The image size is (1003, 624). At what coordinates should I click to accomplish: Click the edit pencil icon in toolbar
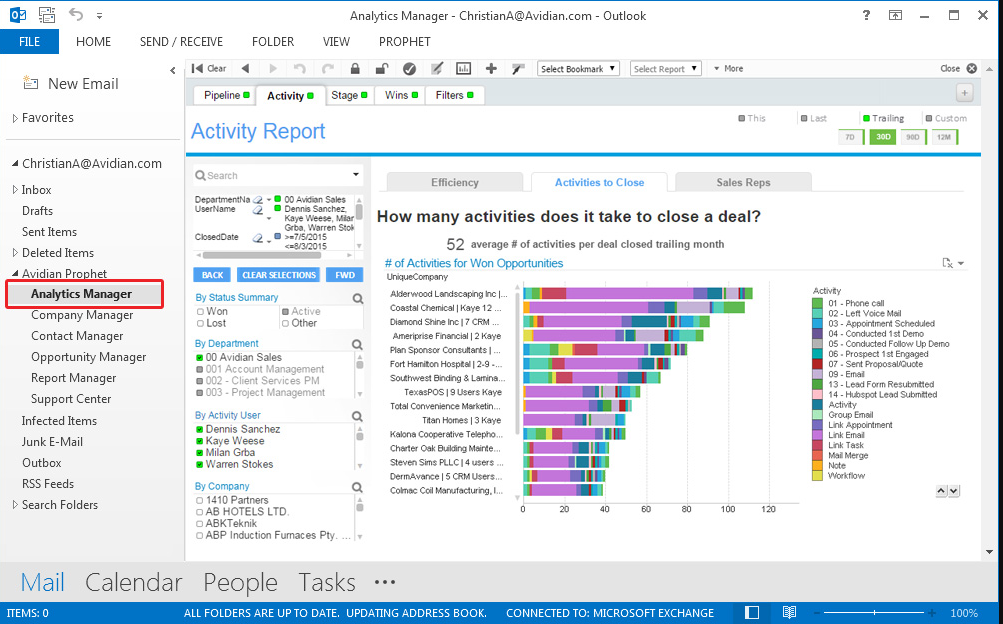437,68
